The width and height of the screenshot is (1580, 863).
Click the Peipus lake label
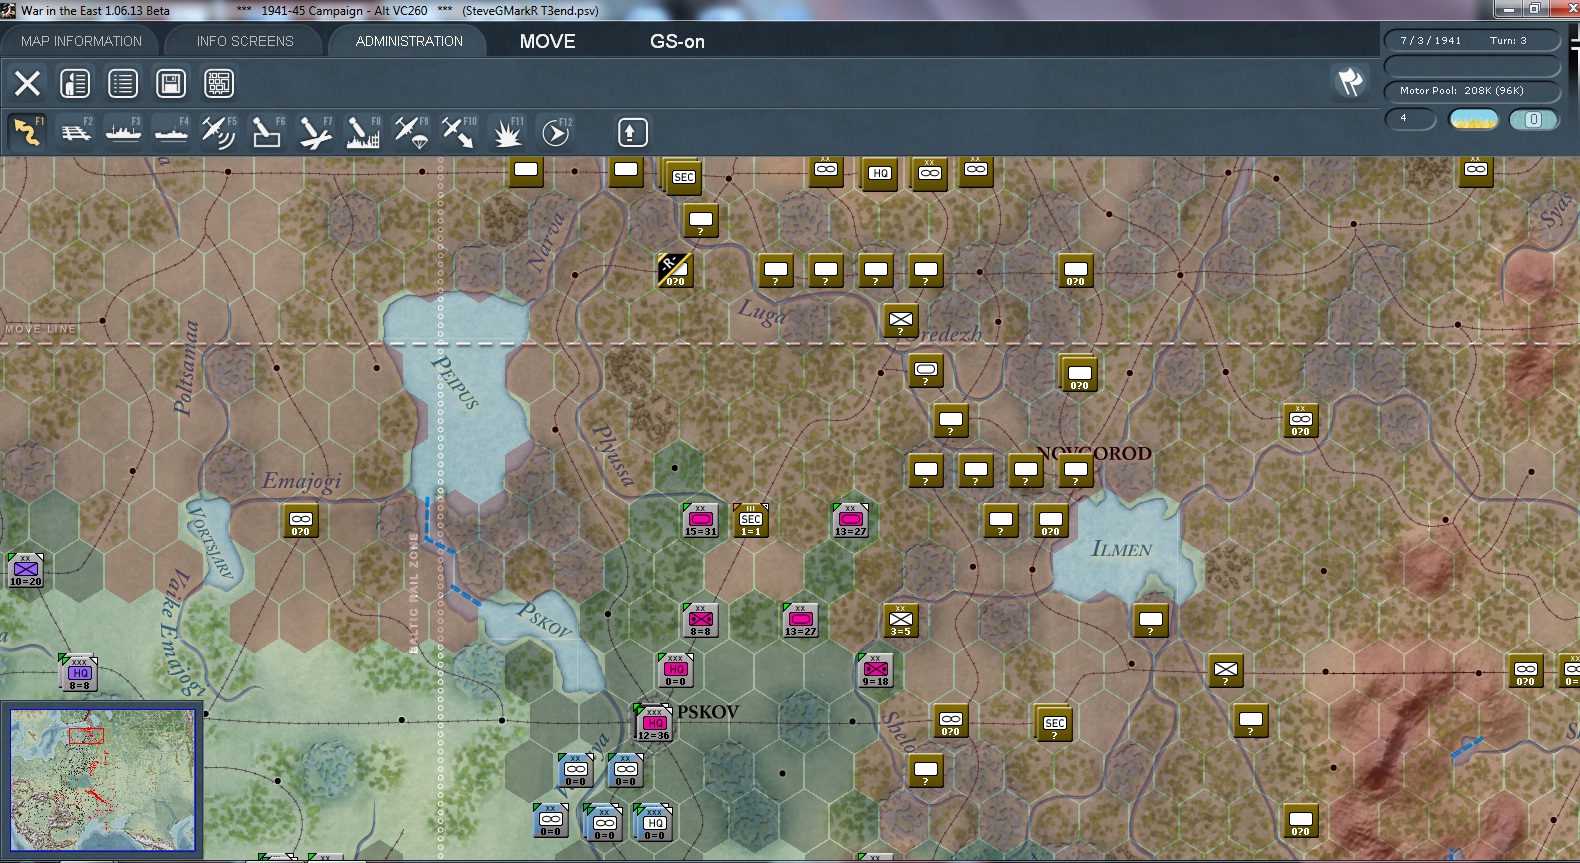tap(455, 382)
